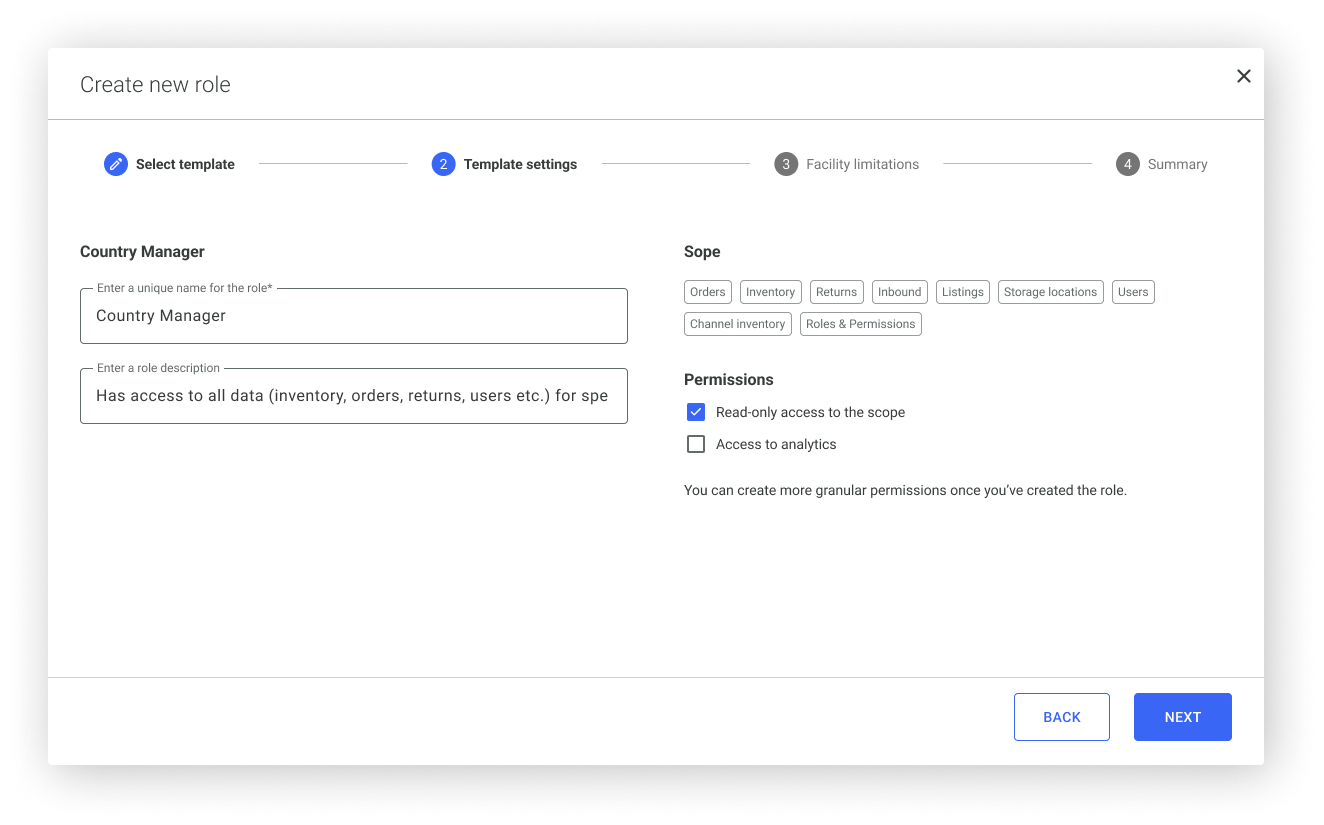The image size is (1324, 825).
Task: Click the Roles & Permissions chip
Action: pyautogui.click(x=860, y=324)
